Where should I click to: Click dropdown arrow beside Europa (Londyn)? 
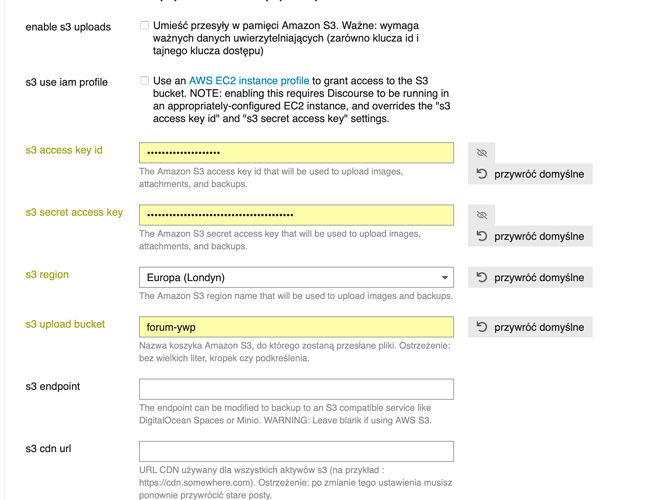pyautogui.click(x=444, y=278)
